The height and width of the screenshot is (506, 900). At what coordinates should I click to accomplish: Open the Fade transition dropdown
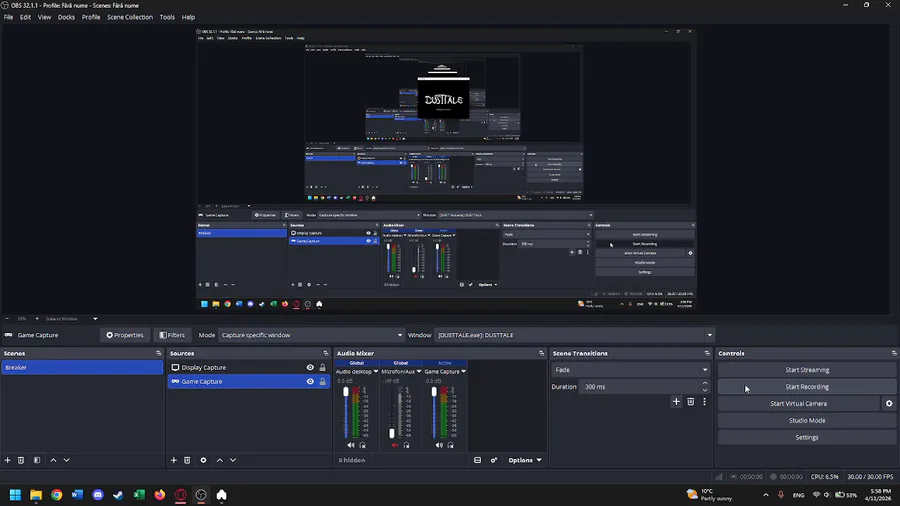(x=631, y=370)
